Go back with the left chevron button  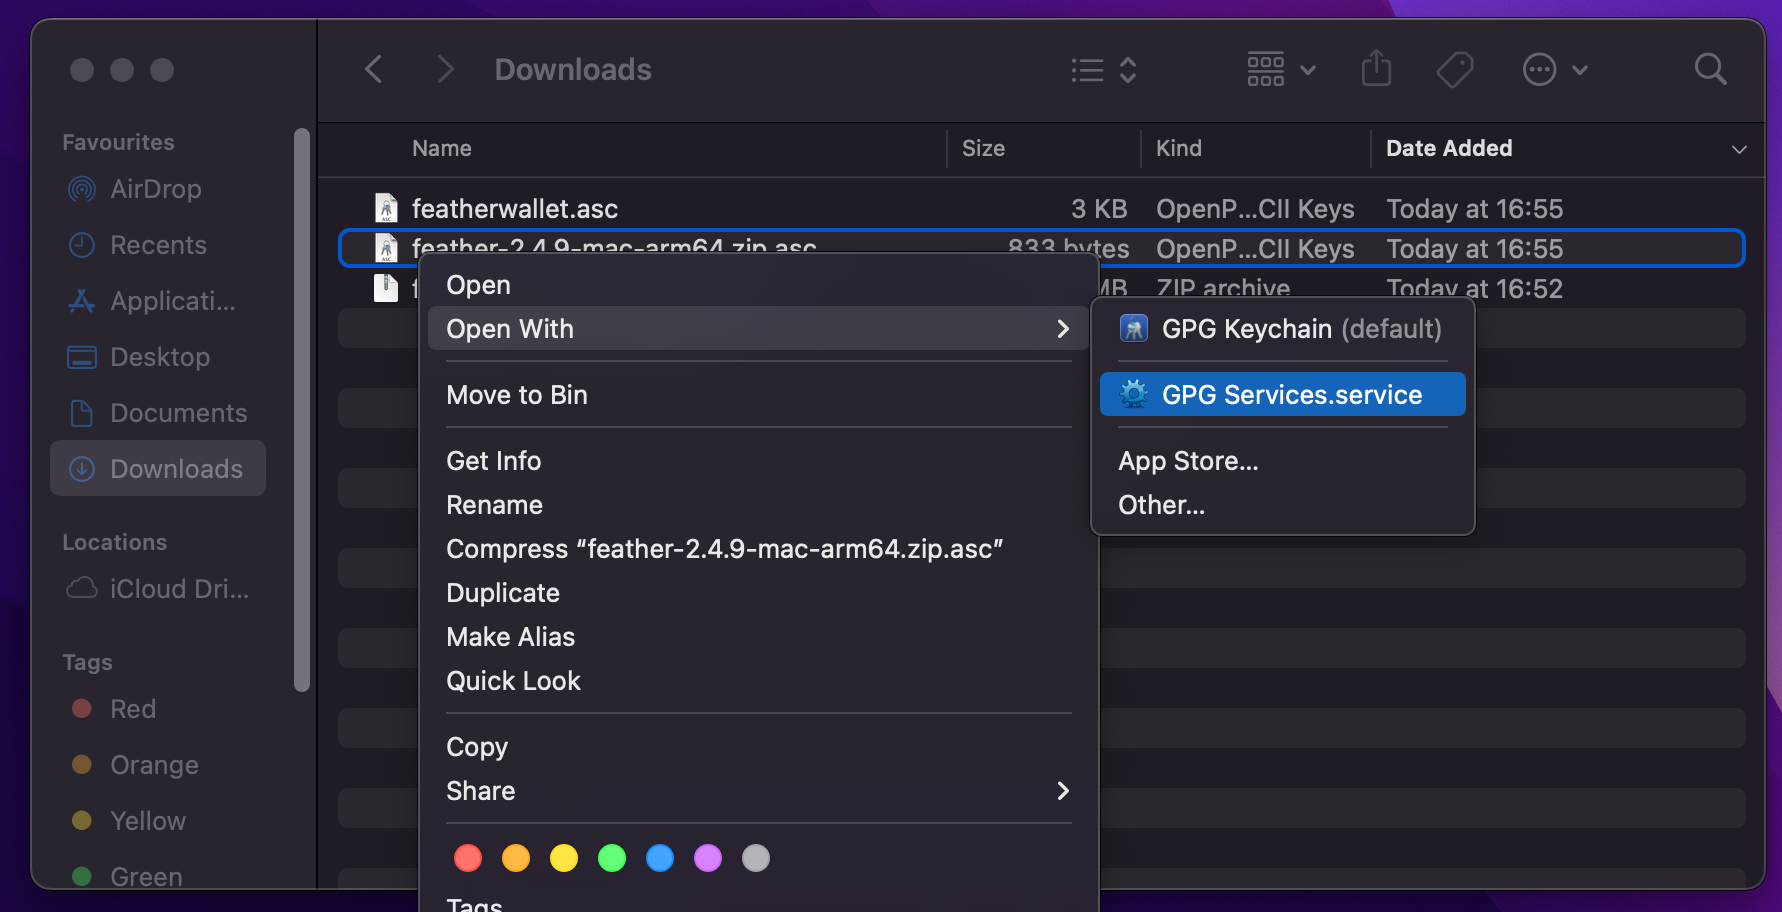point(374,70)
